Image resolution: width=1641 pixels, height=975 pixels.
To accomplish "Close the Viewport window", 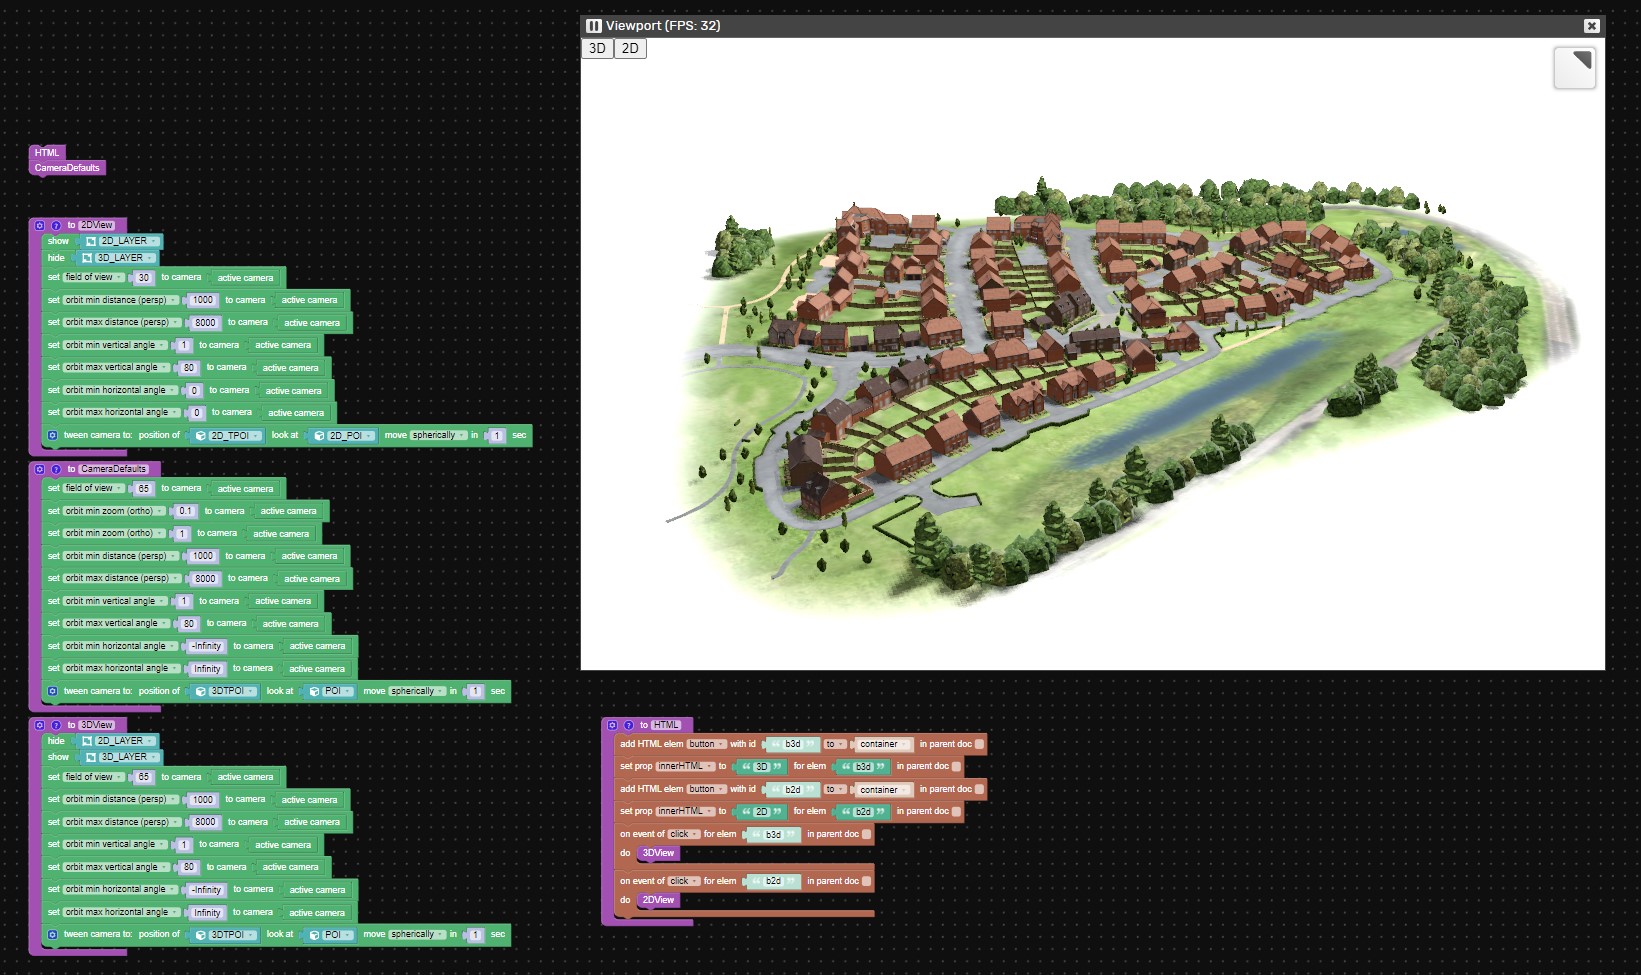I will [1591, 26].
